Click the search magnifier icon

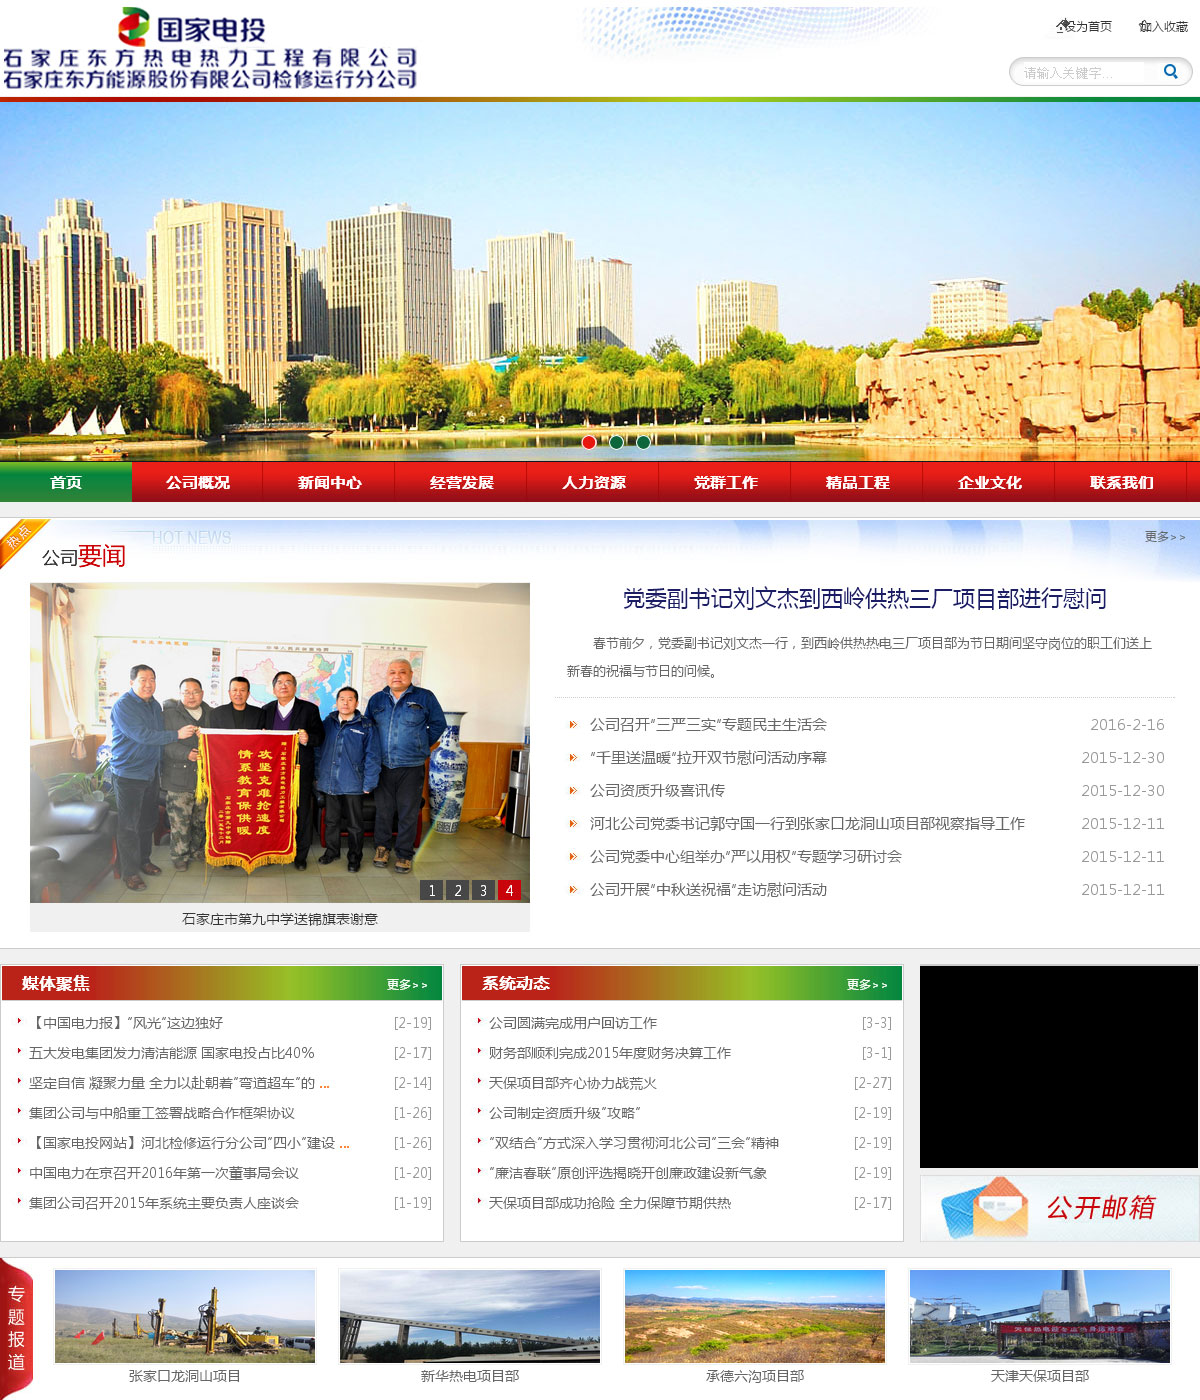(1170, 72)
